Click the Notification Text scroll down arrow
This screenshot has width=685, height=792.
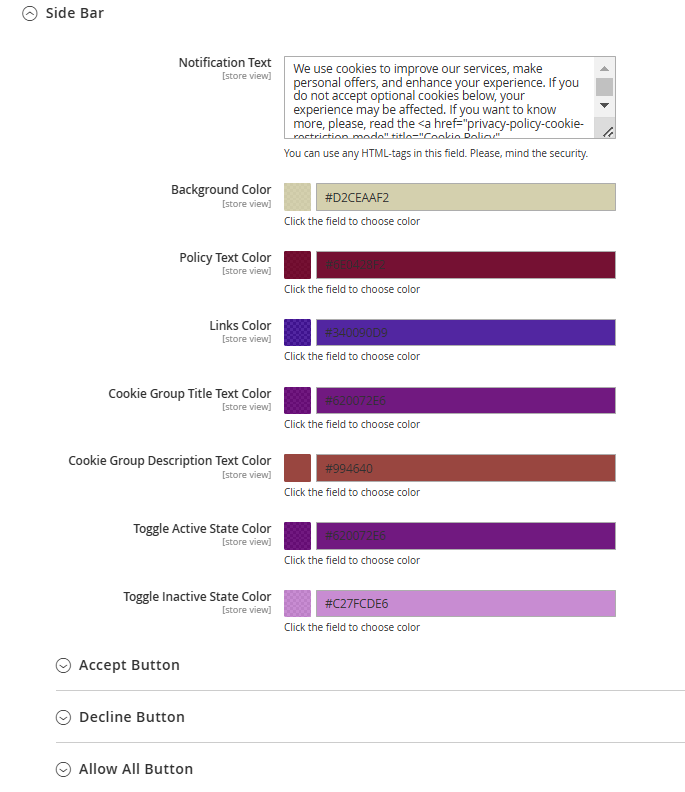coord(604,106)
